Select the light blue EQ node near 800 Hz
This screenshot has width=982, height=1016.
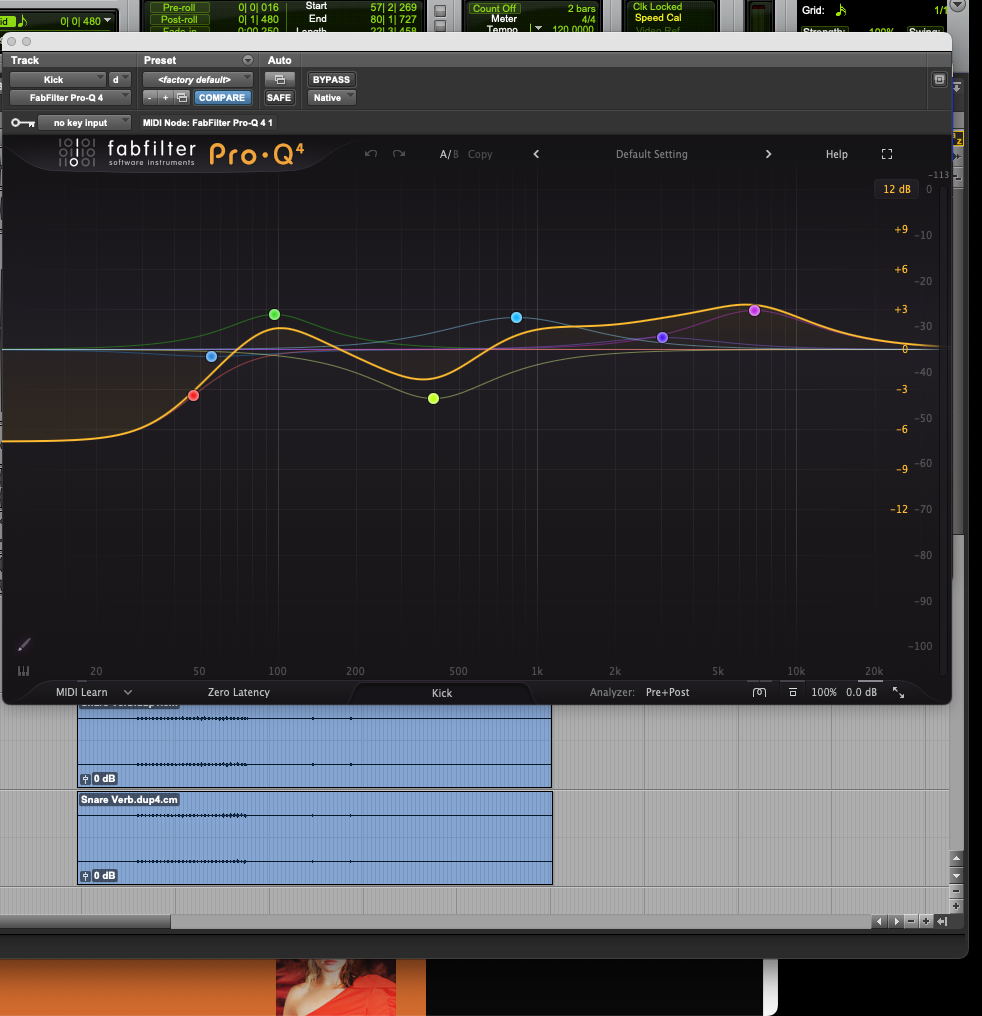point(516,318)
